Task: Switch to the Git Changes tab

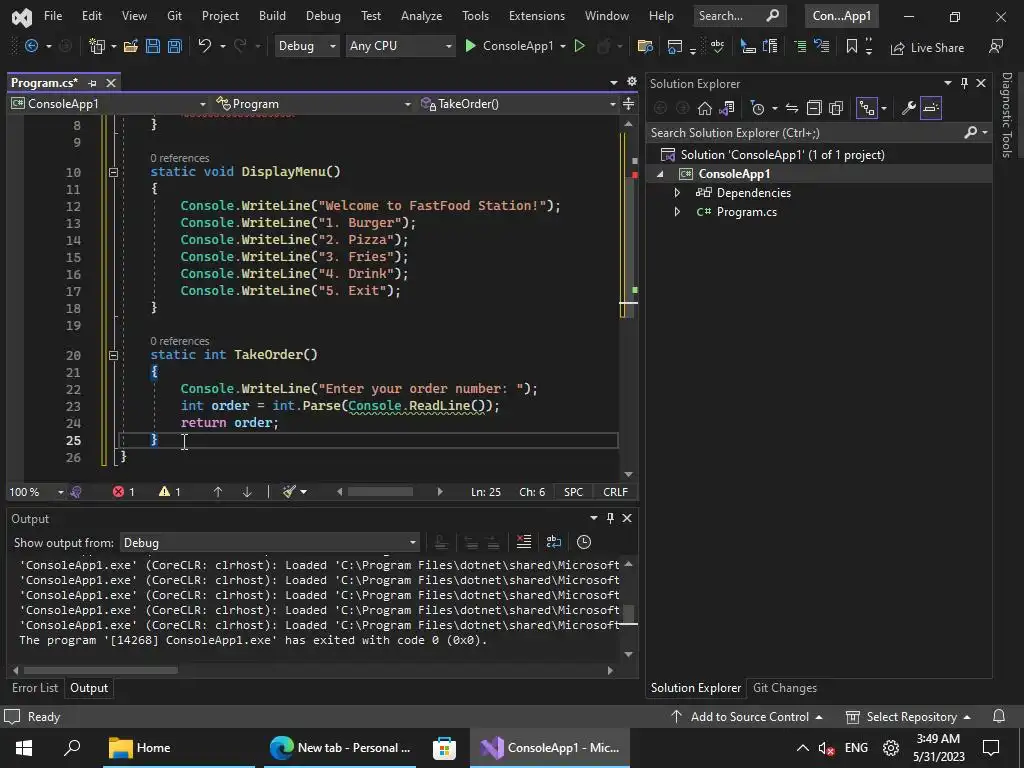Action: click(785, 688)
